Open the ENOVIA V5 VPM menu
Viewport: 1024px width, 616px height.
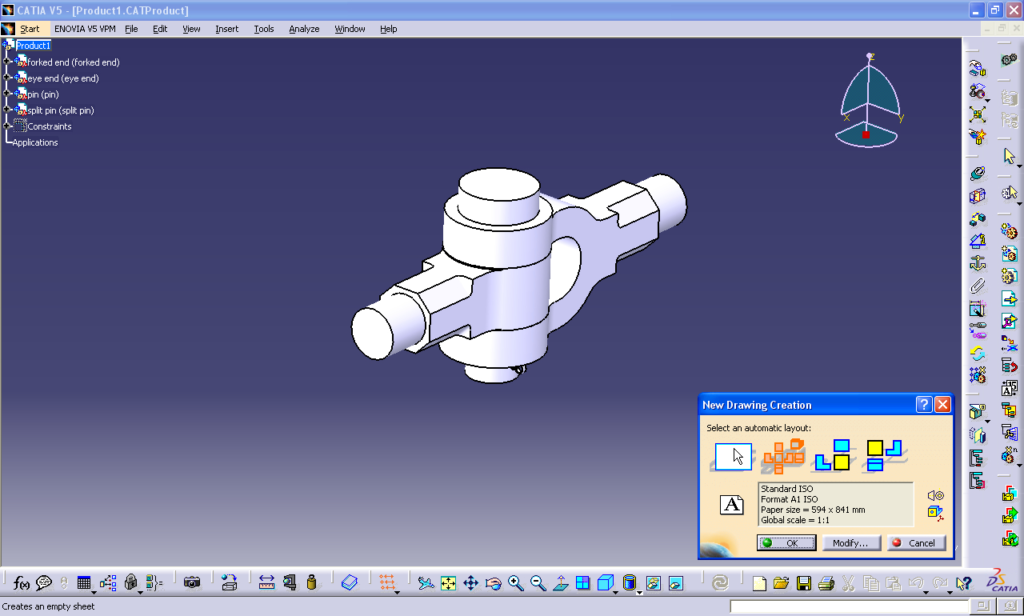[85, 29]
